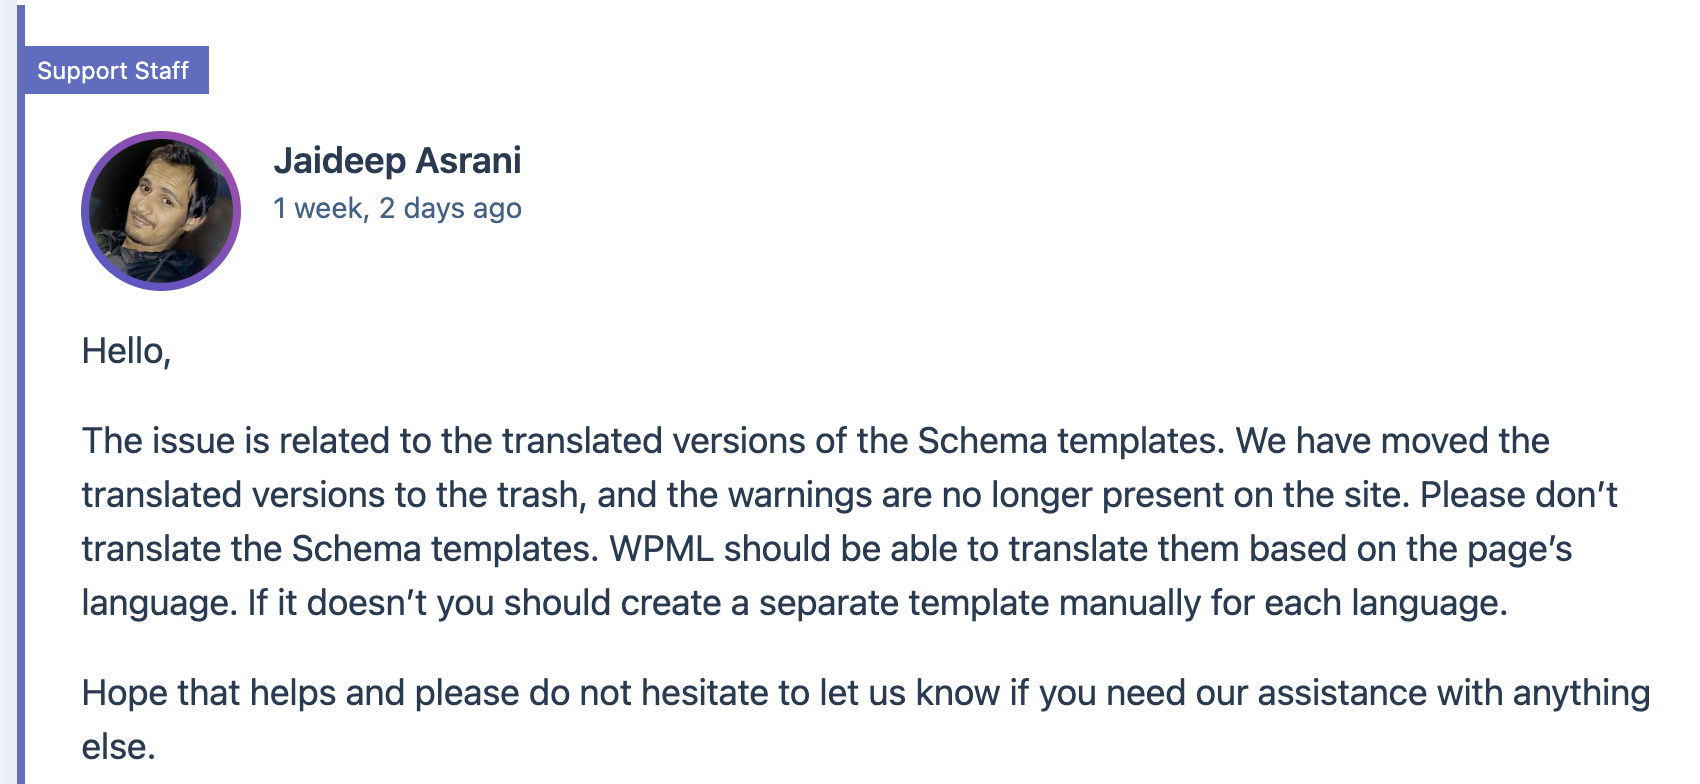This screenshot has height=784, width=1700.
Task: Click the words 'We have moved the'
Action: (x=1393, y=441)
